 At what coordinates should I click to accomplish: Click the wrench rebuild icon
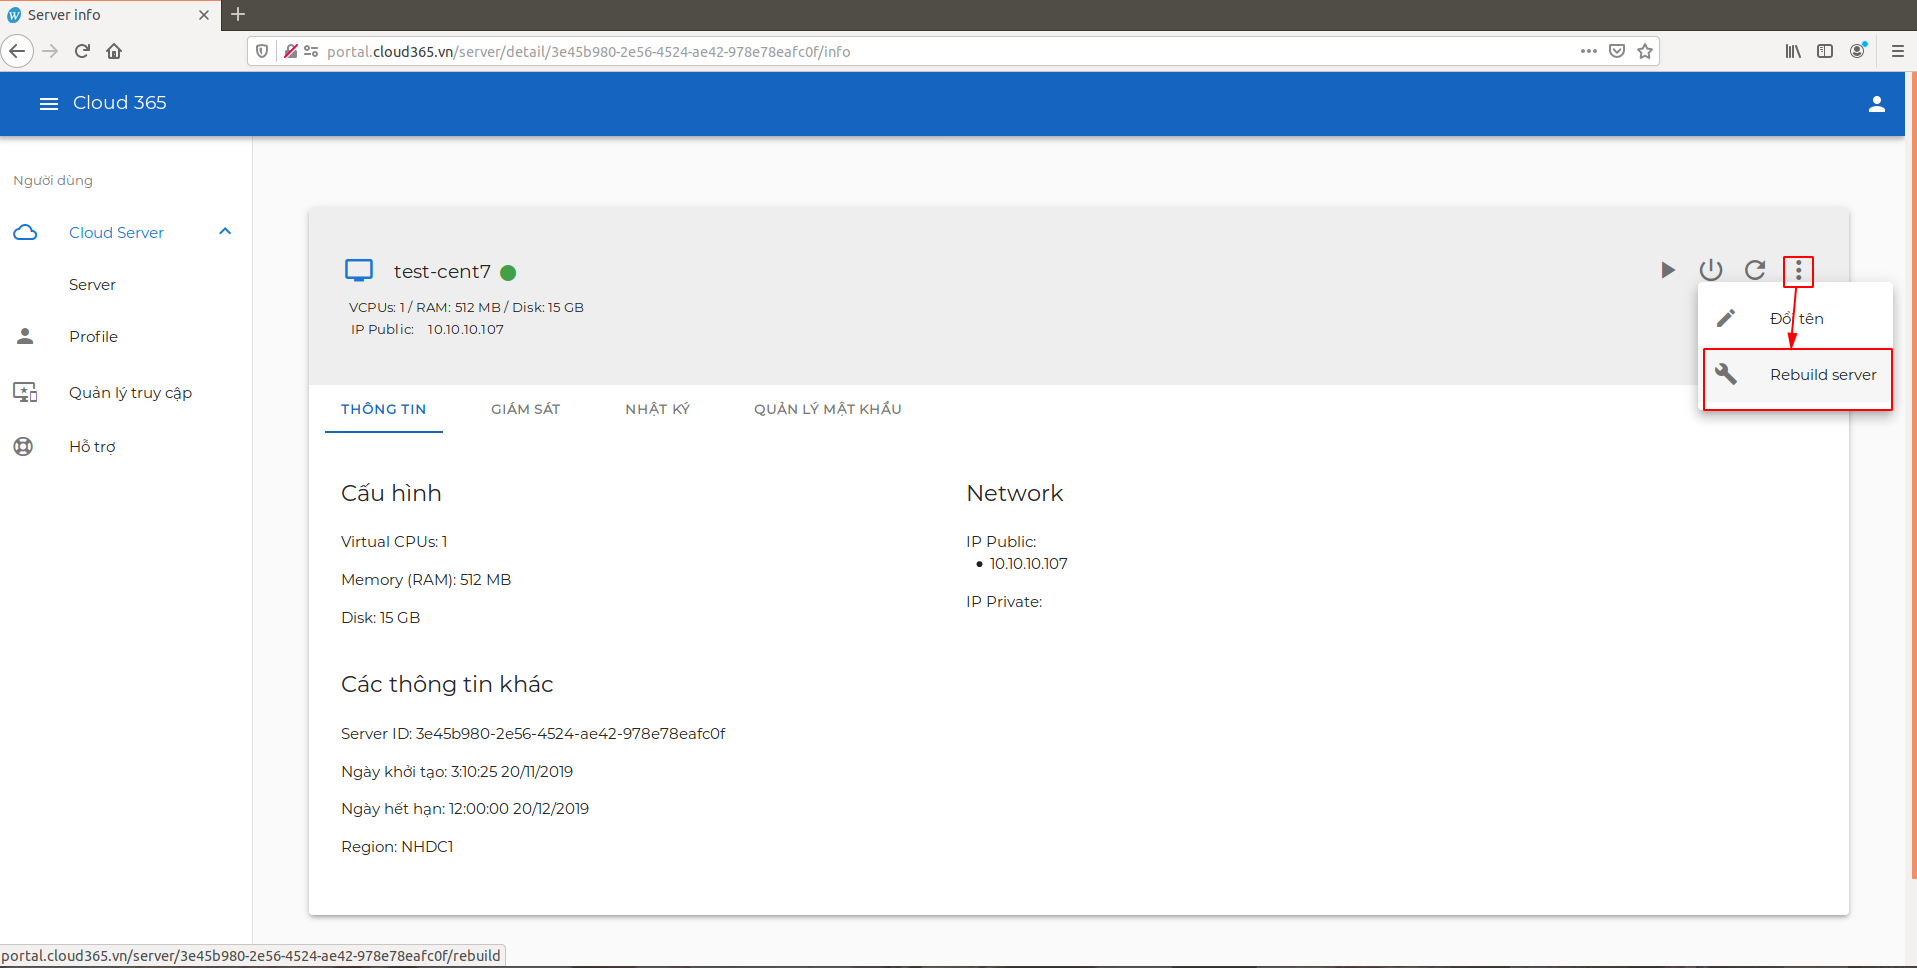[1726, 374]
